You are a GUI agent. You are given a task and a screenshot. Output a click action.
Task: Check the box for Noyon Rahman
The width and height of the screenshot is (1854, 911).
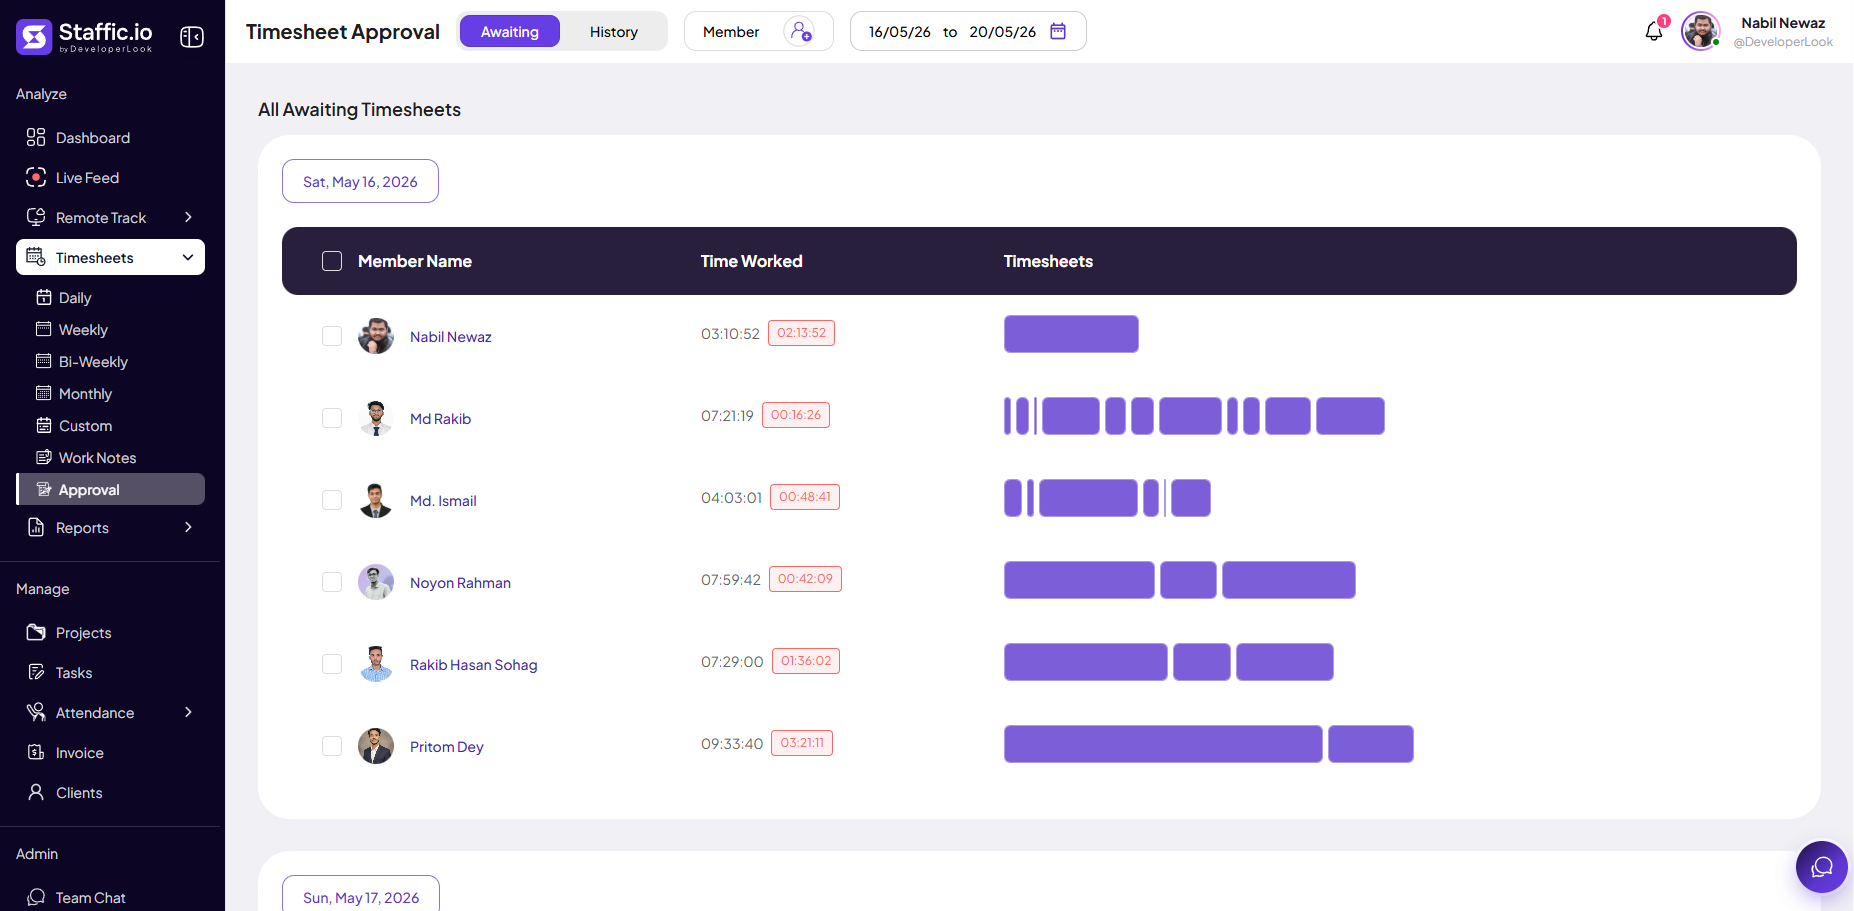tap(332, 582)
